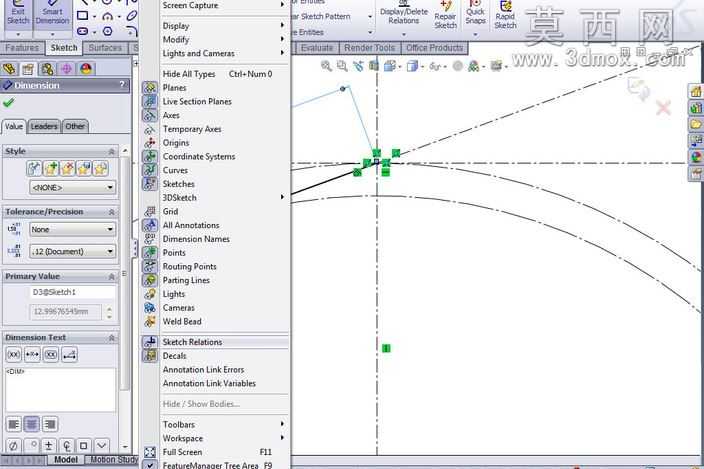Toggle Sketch Relations visibility
Image resolution: width=704 pixels, height=469 pixels.
pos(215,342)
